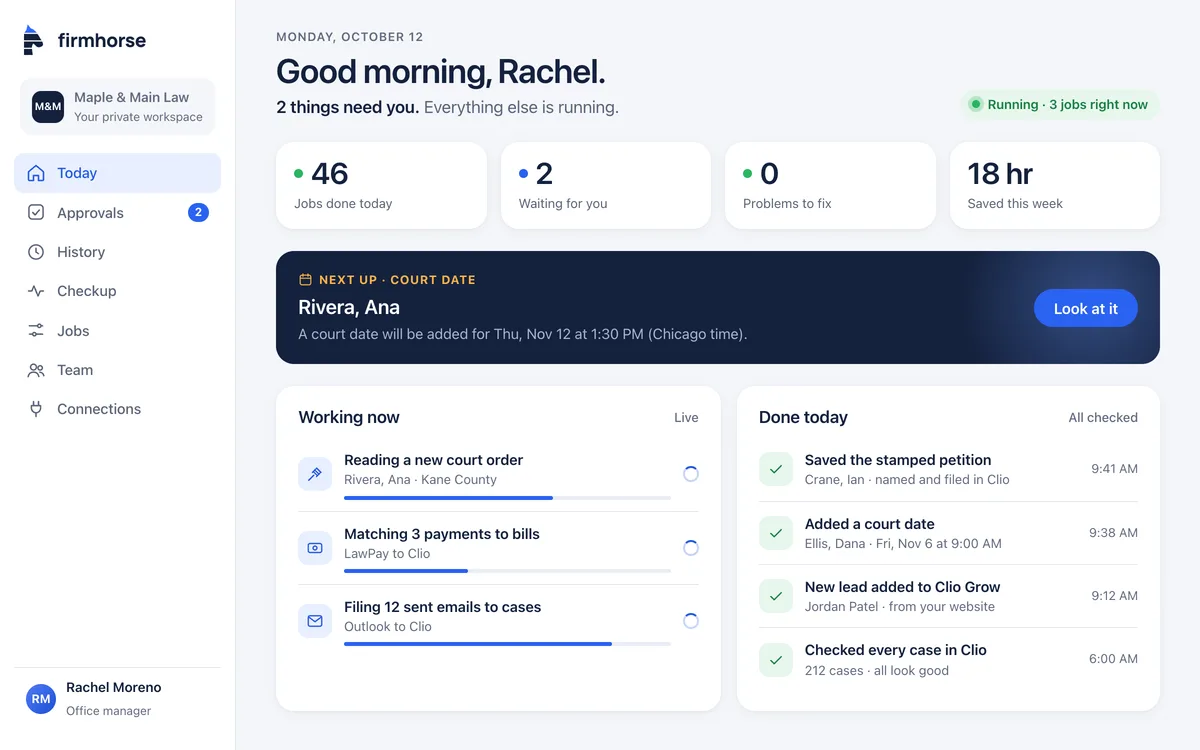1200x750 pixels.
Task: Click the Running 3 jobs status pill
Action: tap(1059, 104)
